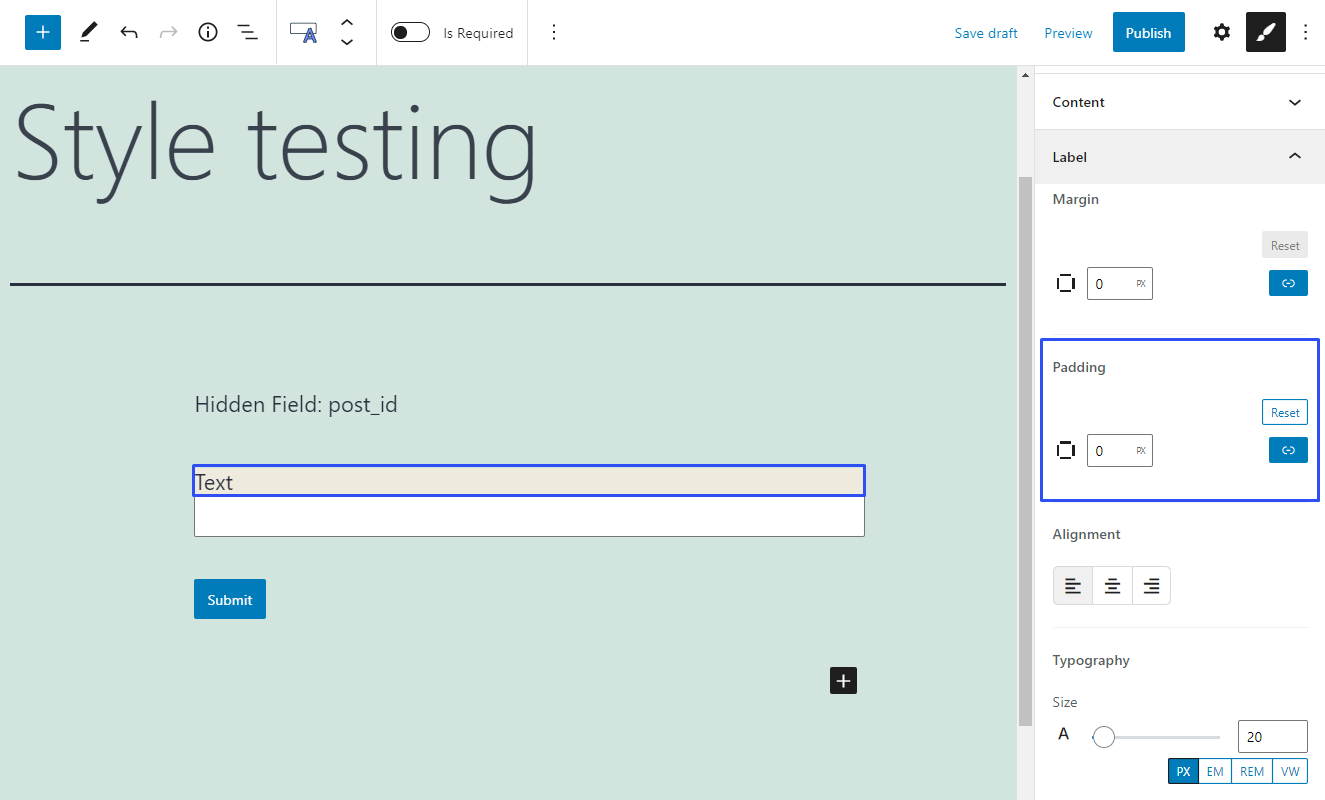Screen dimensions: 1325x800
Task: Select the Tools pencil icon
Action: tap(88, 32)
